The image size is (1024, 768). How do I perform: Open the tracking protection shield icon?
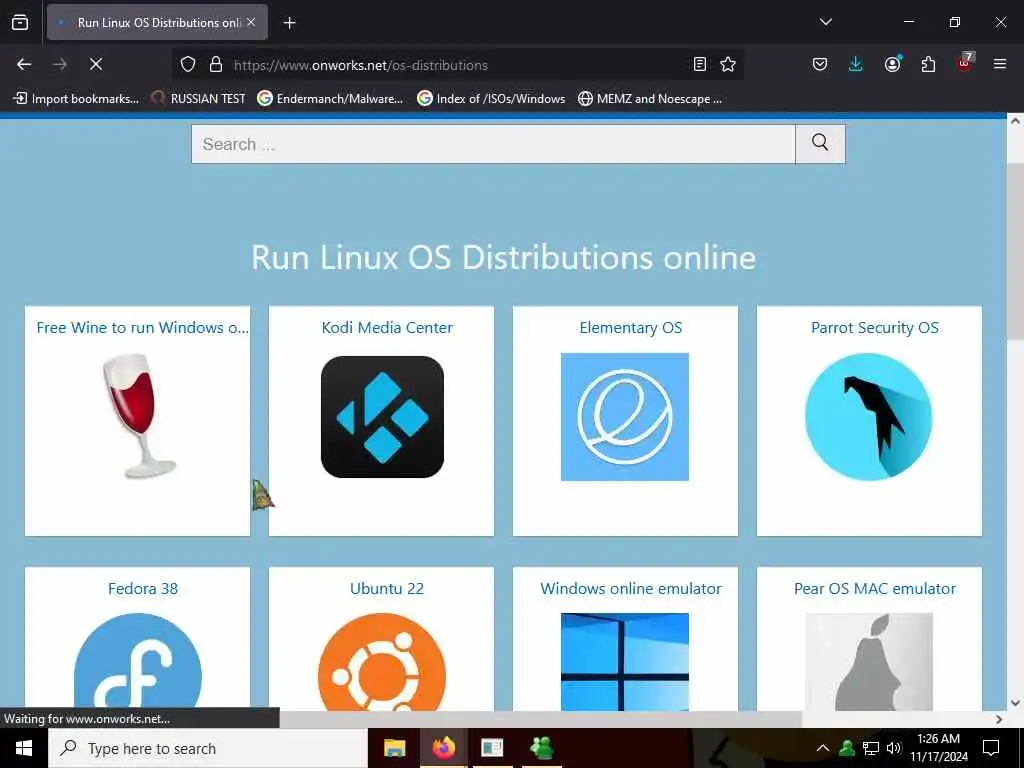(x=188, y=64)
